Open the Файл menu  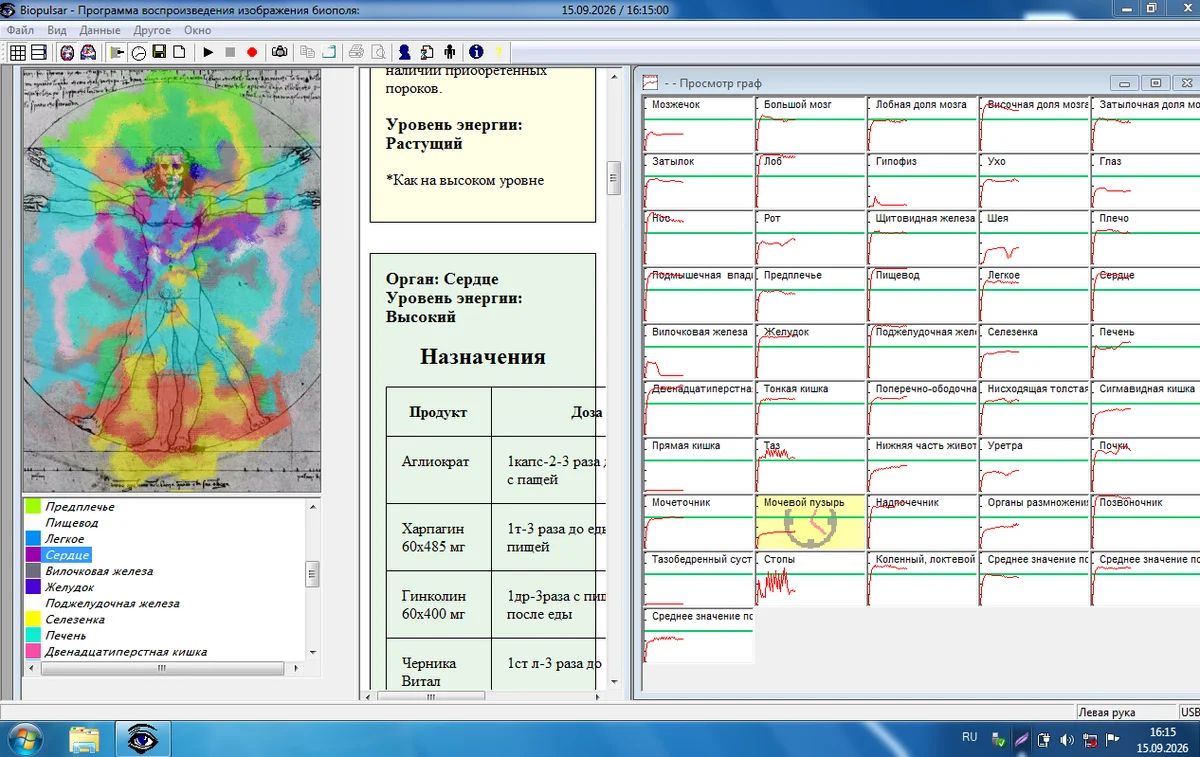(20, 30)
